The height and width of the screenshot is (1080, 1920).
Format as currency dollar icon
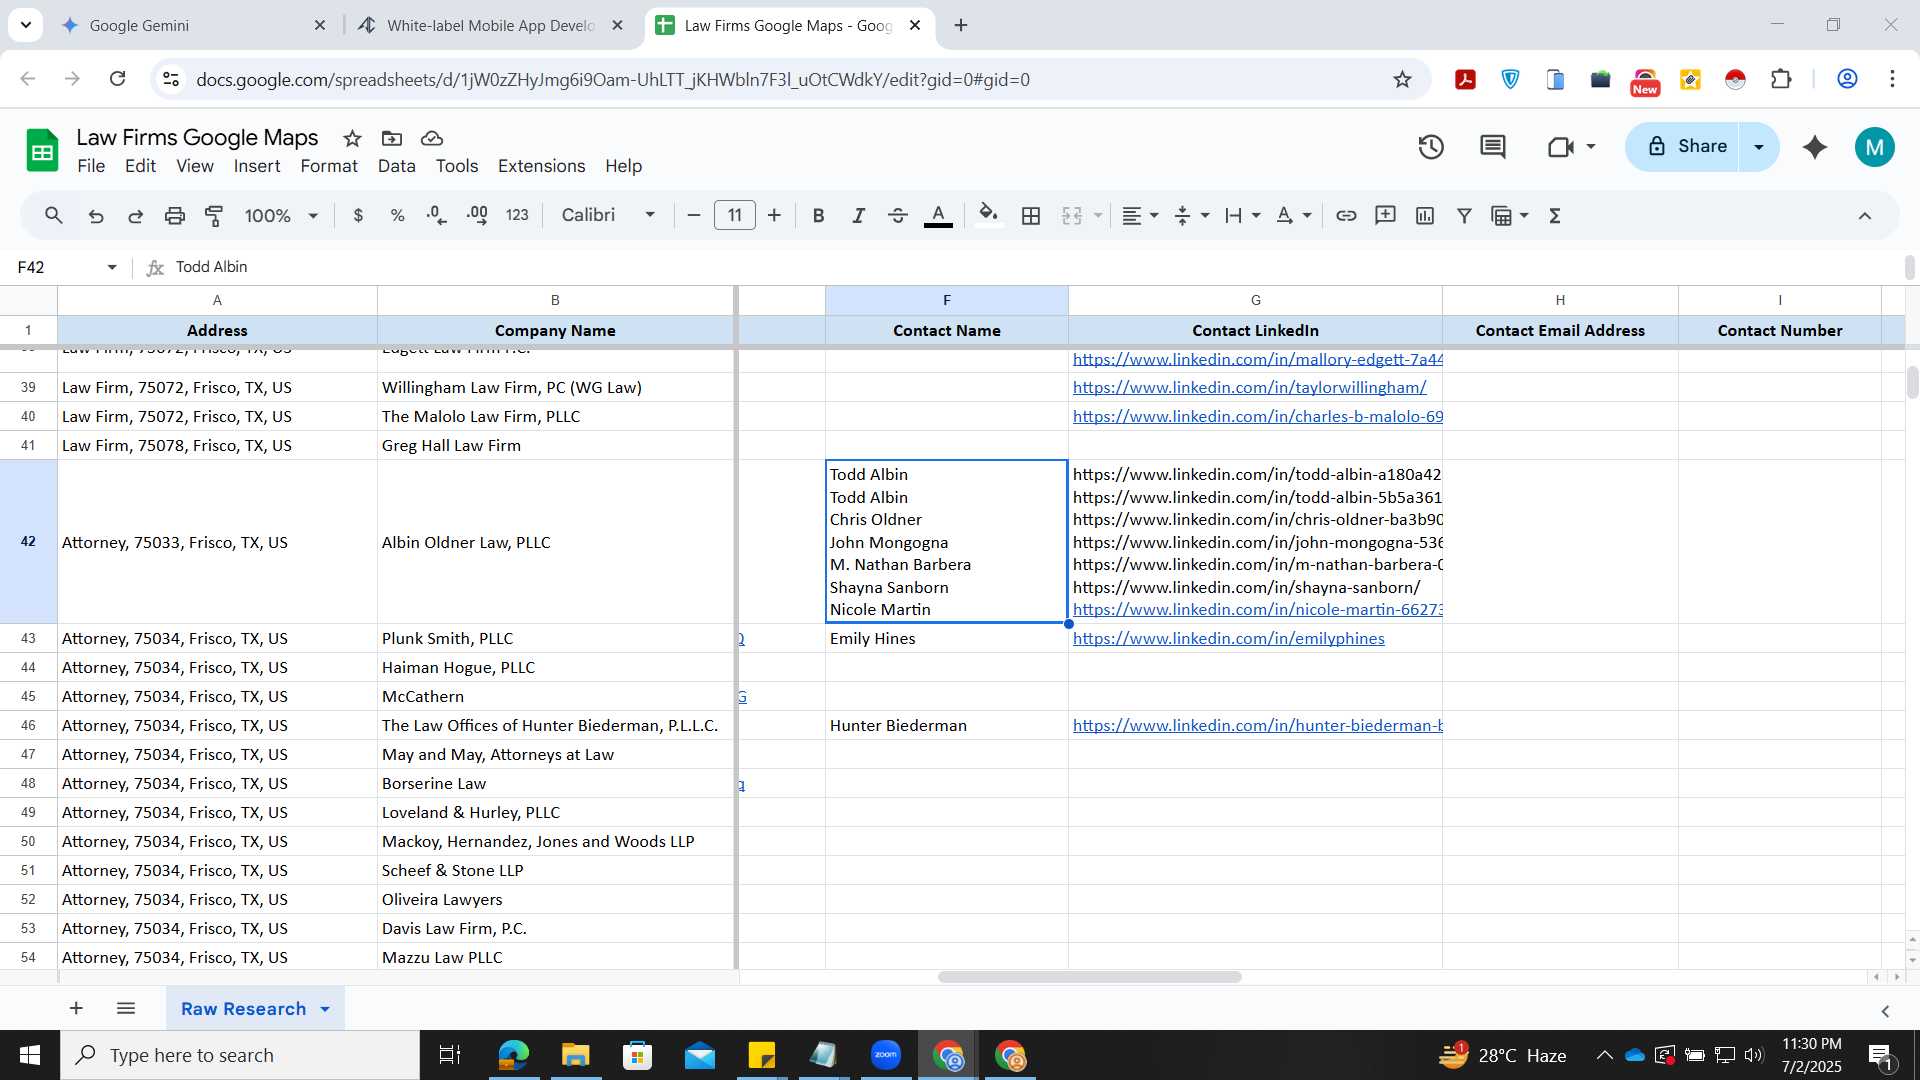[x=358, y=216]
